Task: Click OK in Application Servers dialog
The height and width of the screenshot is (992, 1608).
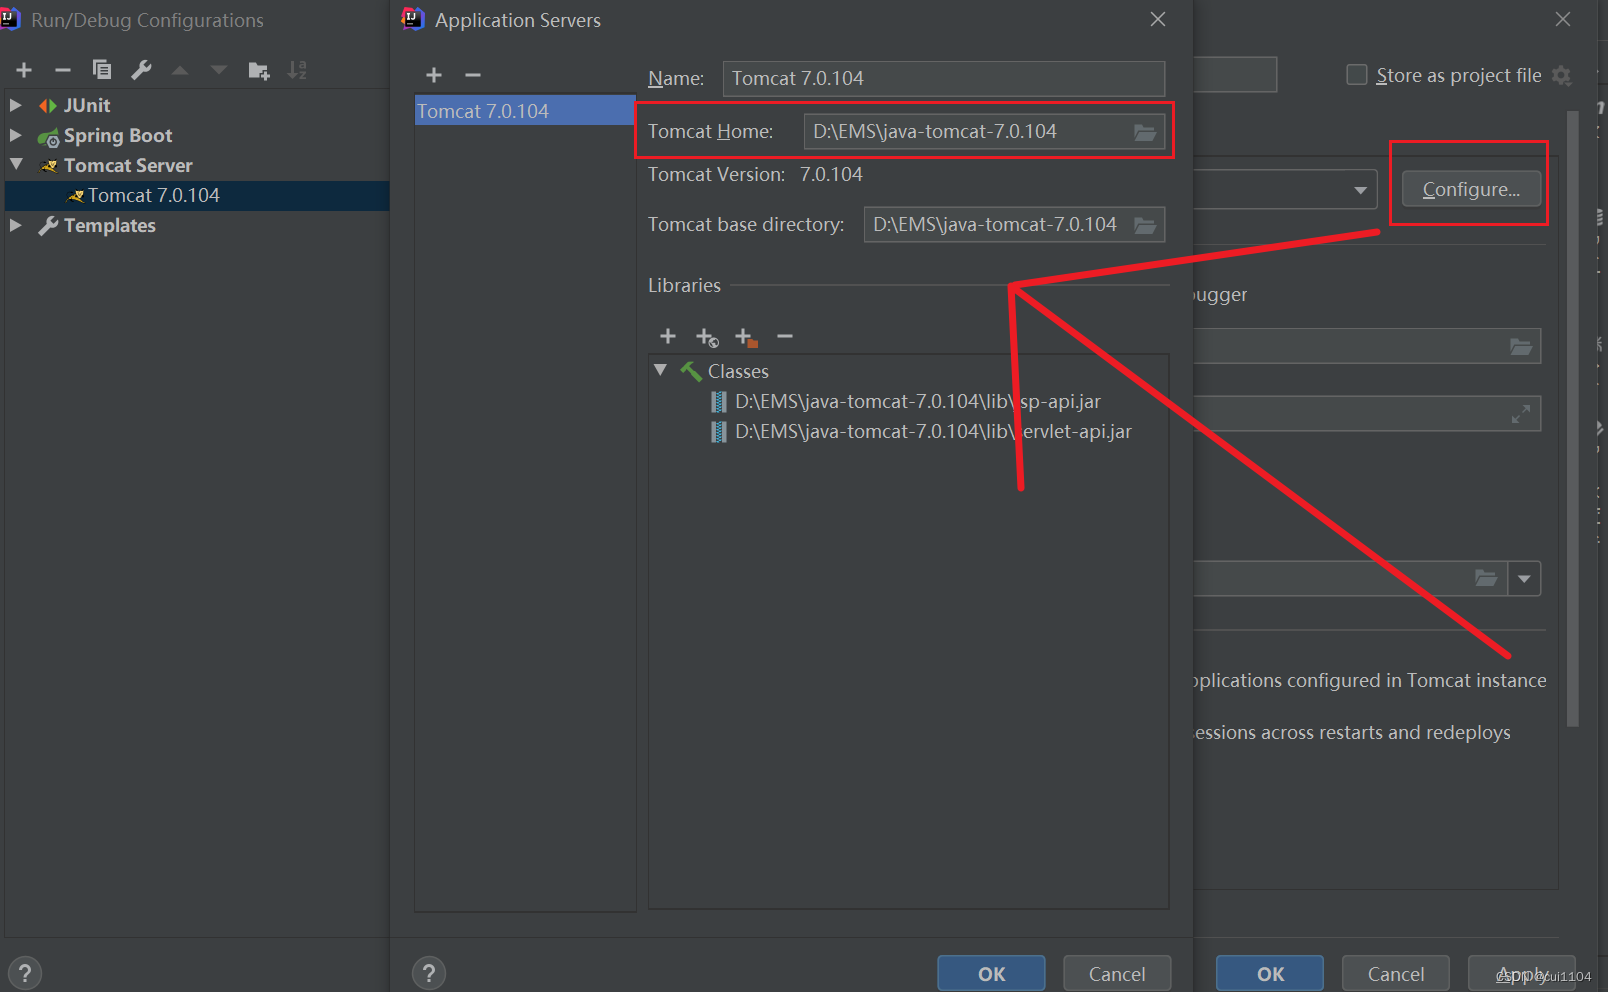Action: (x=991, y=973)
